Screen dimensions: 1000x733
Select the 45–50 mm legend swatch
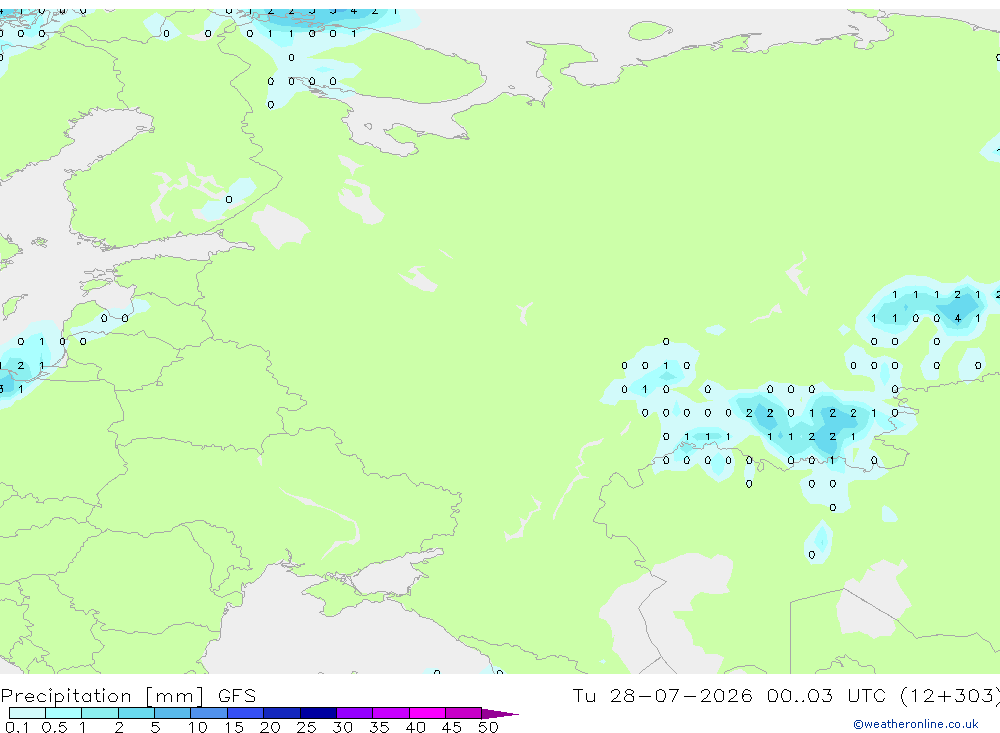(x=464, y=713)
